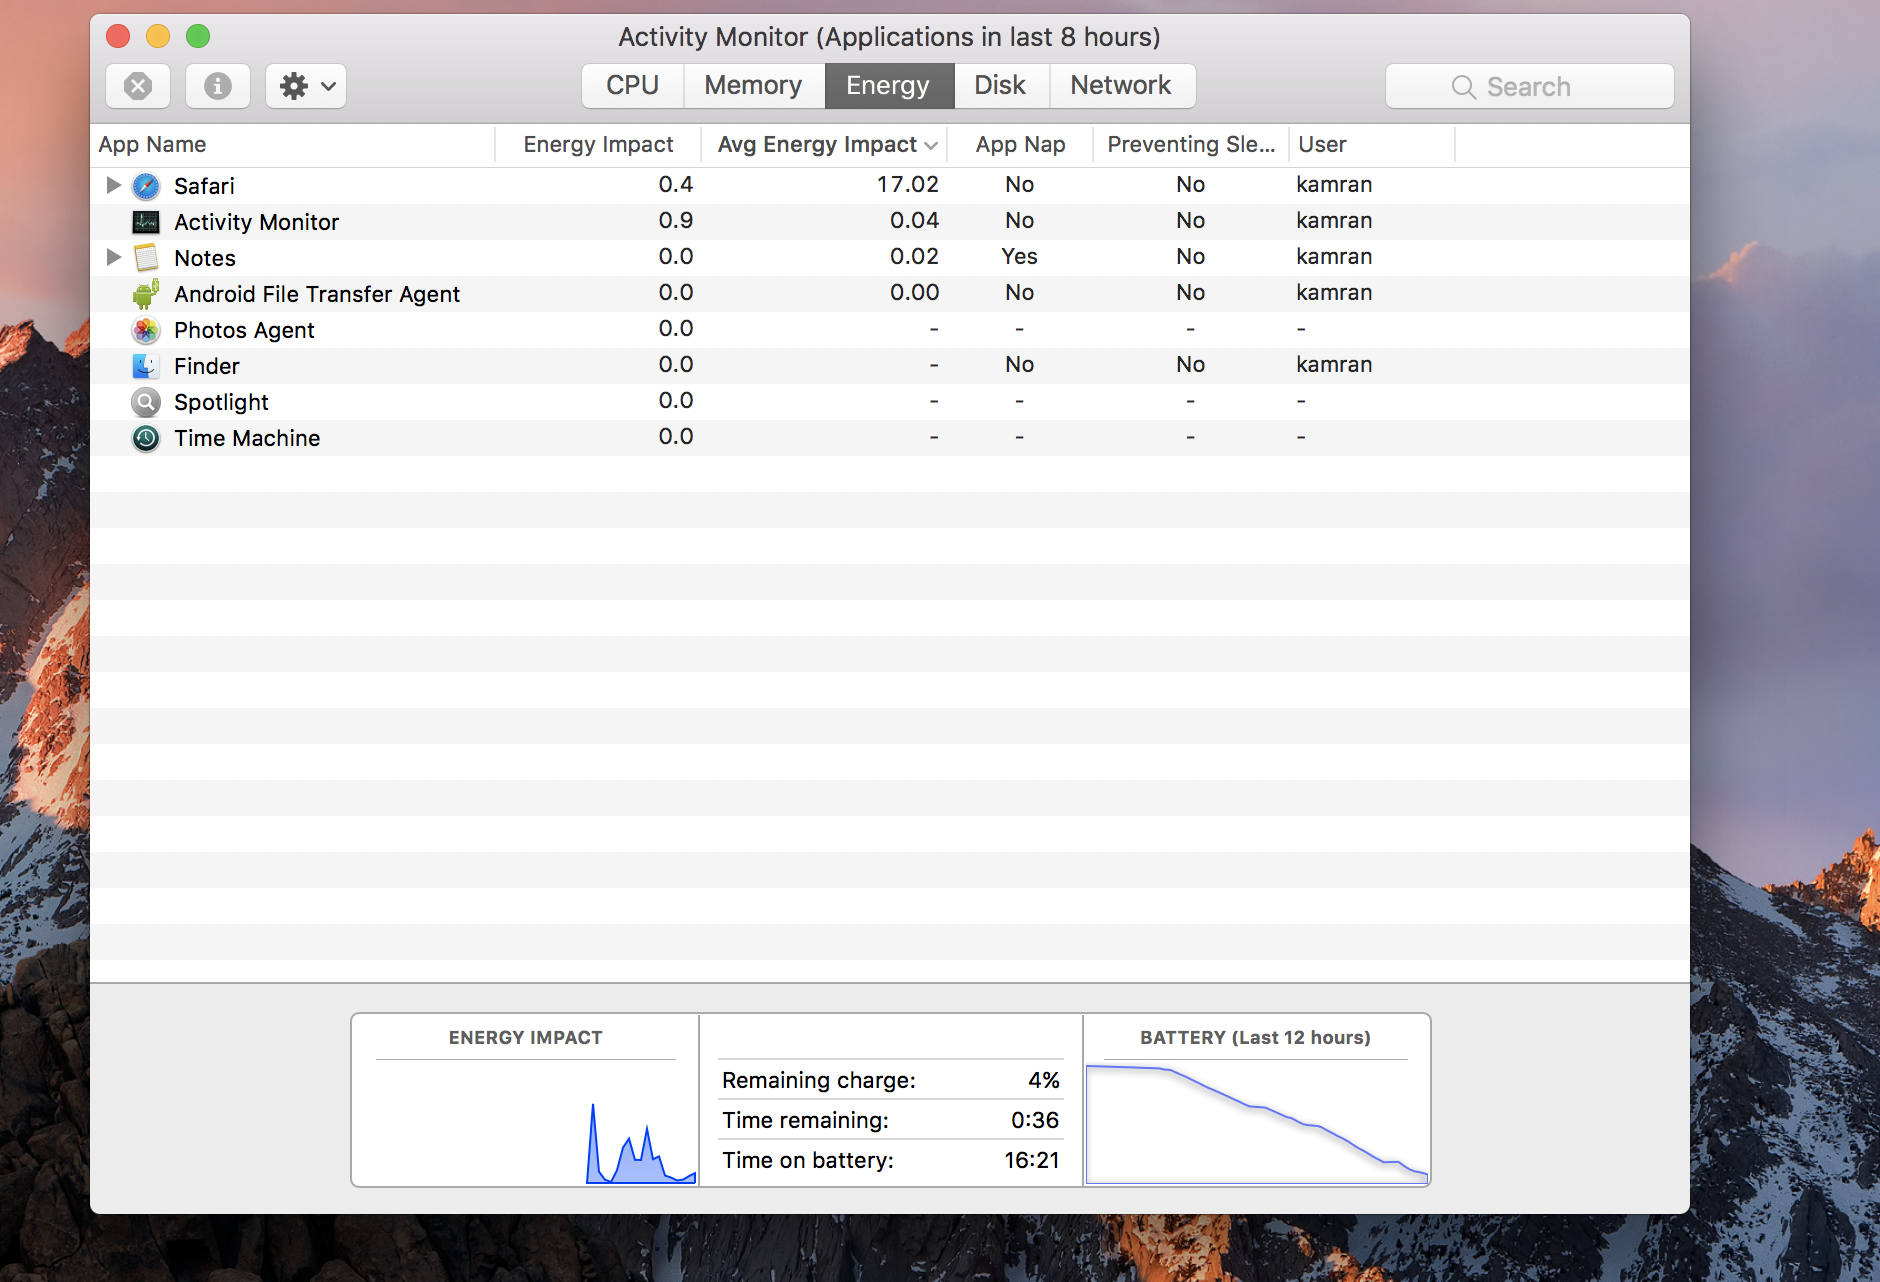
Task: Switch to the Memory tab
Action: pos(754,86)
